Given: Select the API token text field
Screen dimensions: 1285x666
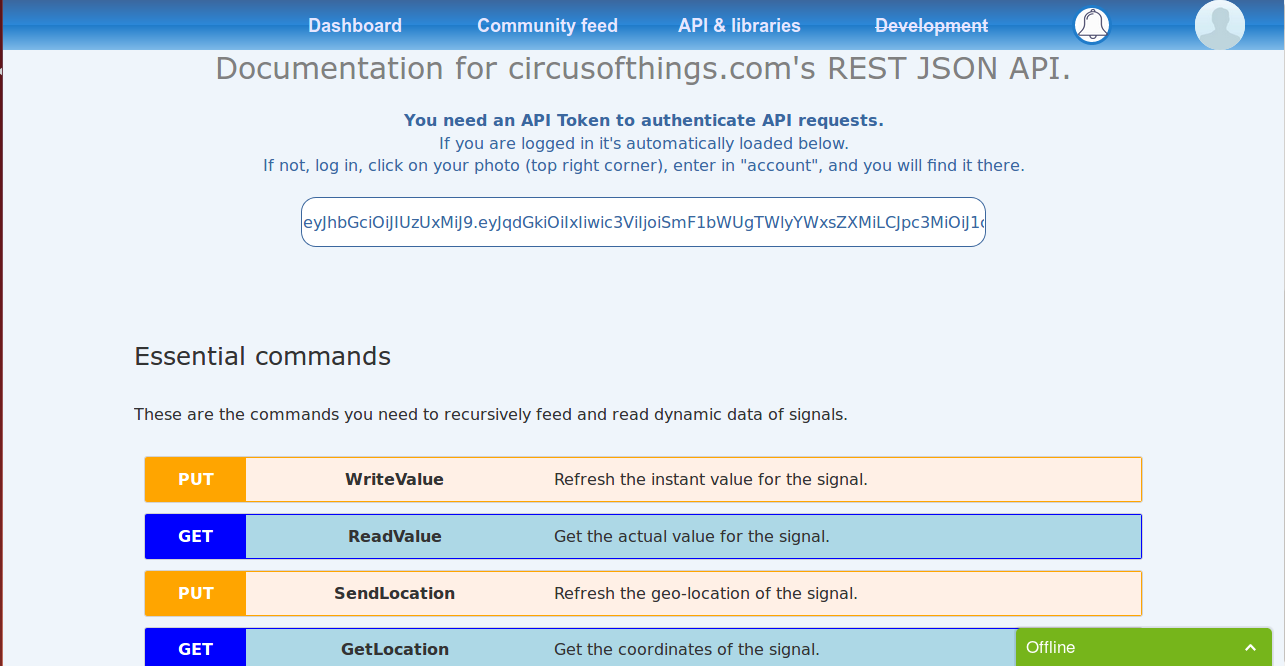Looking at the screenshot, I should 643,222.
